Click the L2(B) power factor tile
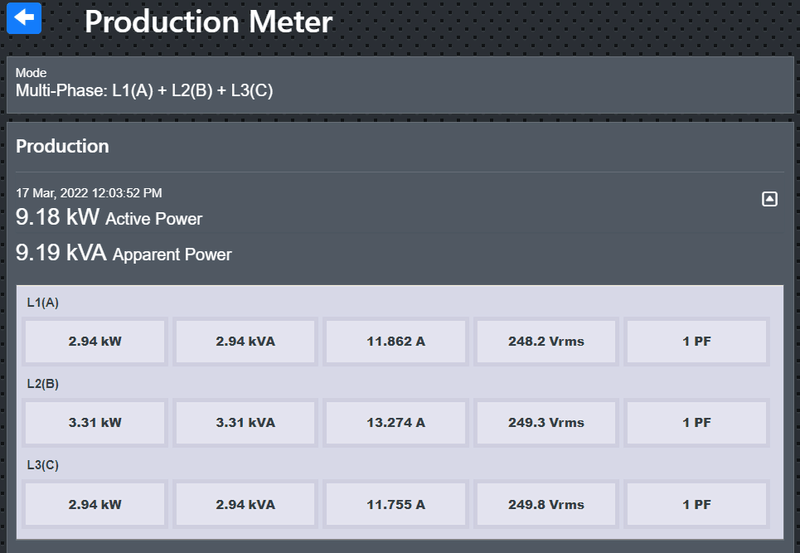The height and width of the screenshot is (553, 800). coord(696,423)
